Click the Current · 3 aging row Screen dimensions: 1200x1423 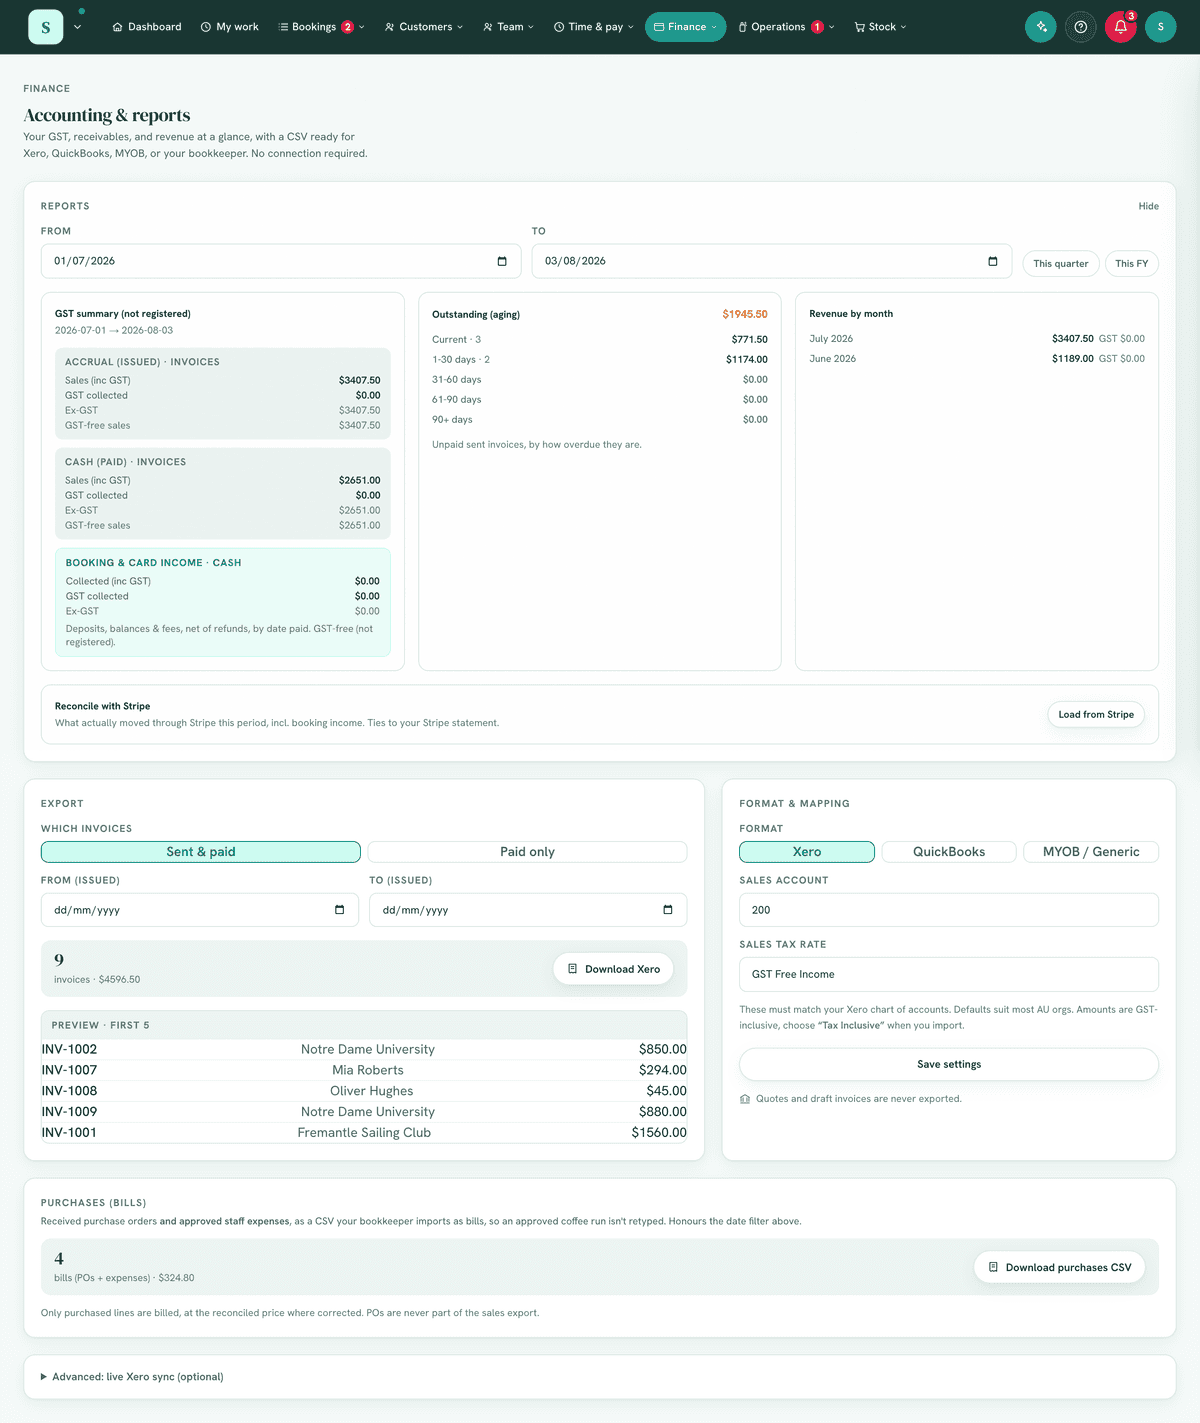[x=600, y=340]
